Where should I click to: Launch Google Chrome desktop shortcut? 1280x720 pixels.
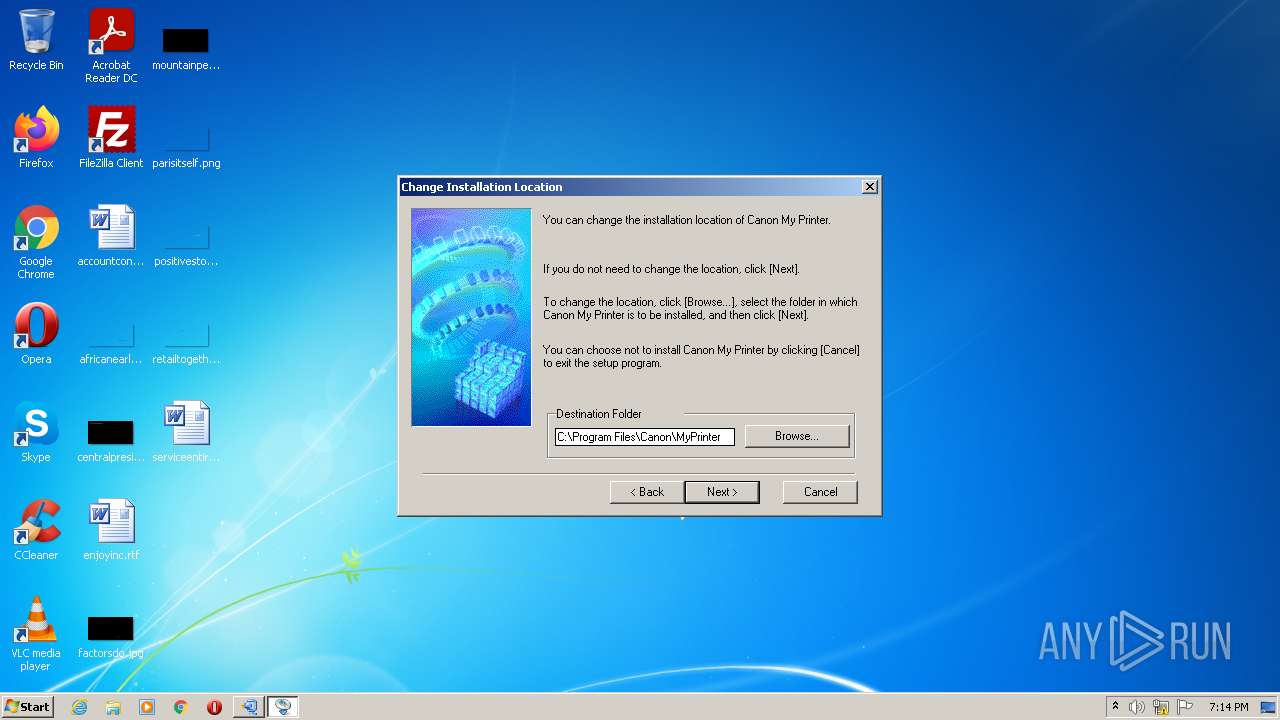tap(36, 243)
